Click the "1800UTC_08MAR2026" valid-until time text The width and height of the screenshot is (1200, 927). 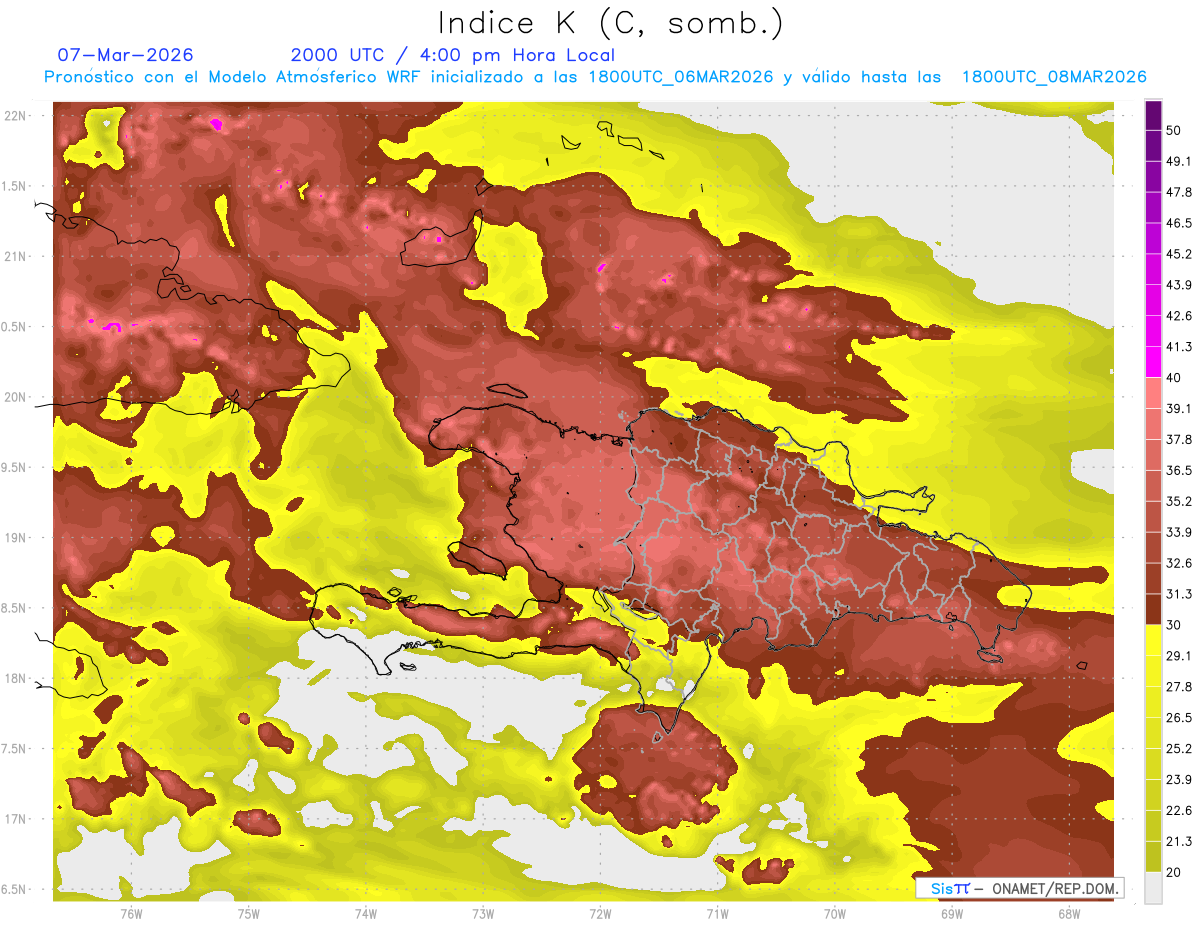(1053, 77)
